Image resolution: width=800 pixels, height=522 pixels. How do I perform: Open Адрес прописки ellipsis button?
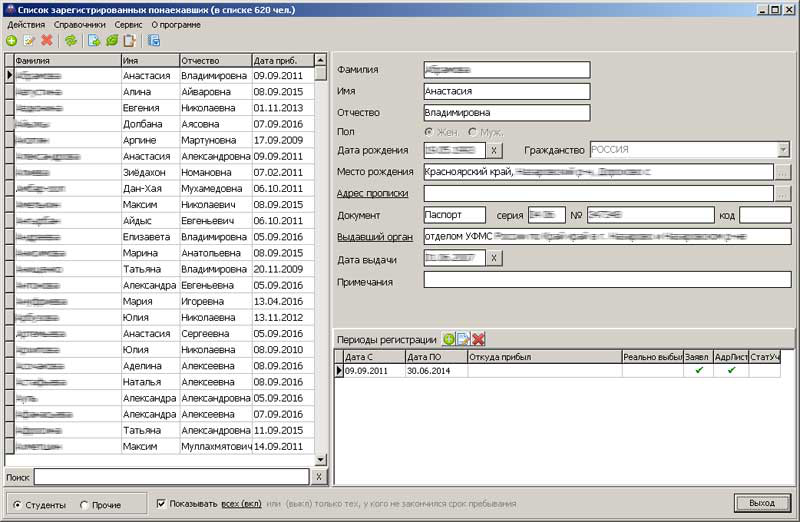point(783,193)
